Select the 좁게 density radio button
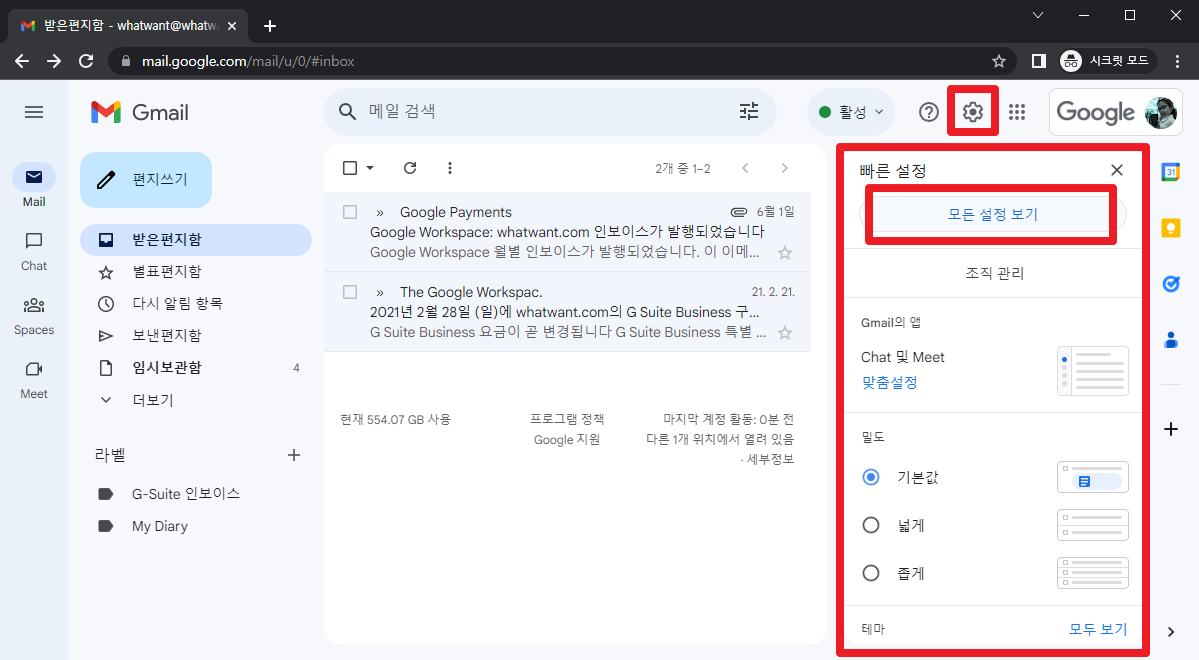The image size is (1199, 660). pyautogui.click(x=871, y=573)
